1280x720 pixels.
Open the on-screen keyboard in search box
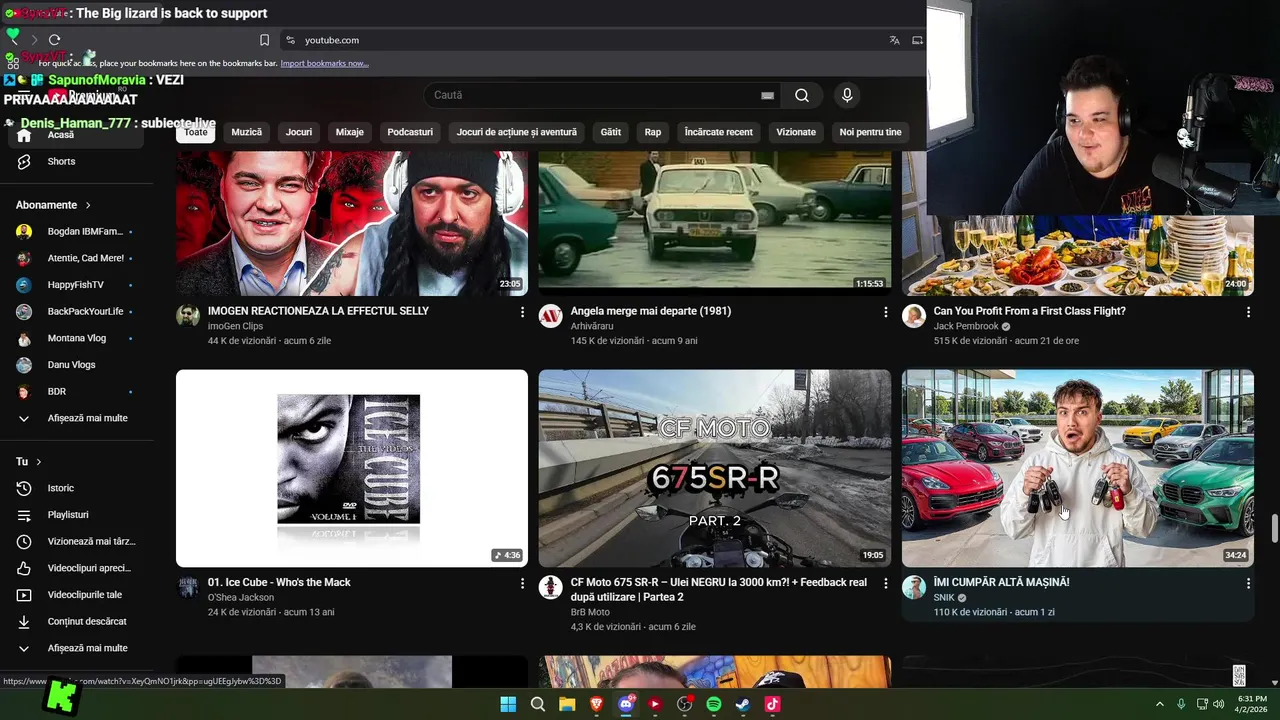(x=767, y=95)
